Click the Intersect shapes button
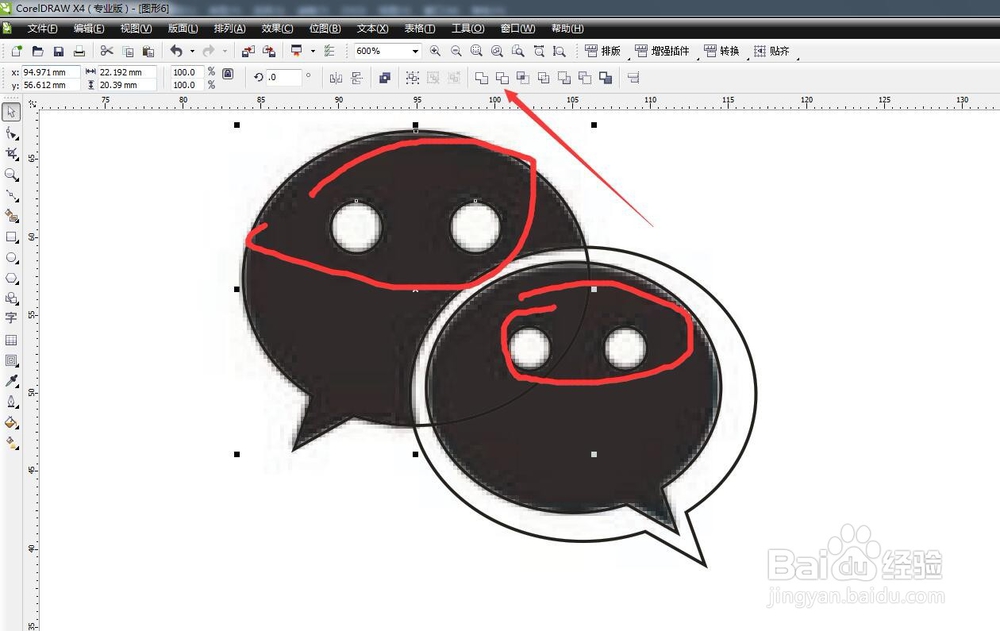The width and height of the screenshot is (1000, 631). pyautogui.click(x=523, y=78)
